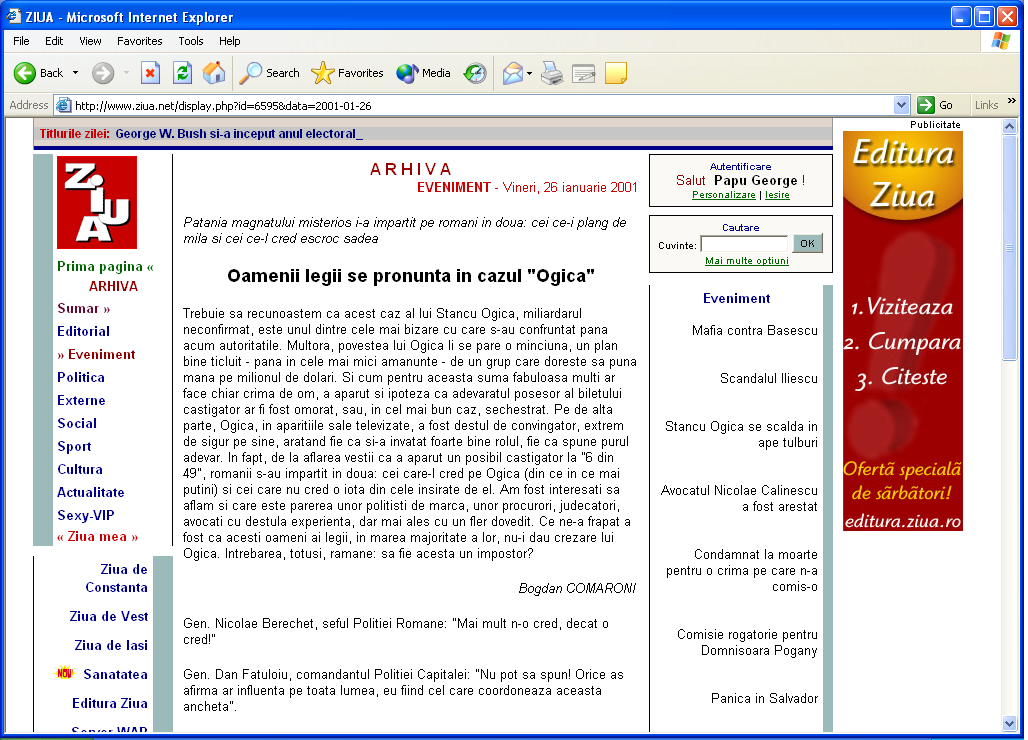This screenshot has width=1028, height=740.
Task: Open Ziua de Constanta link
Action: pos(117,579)
